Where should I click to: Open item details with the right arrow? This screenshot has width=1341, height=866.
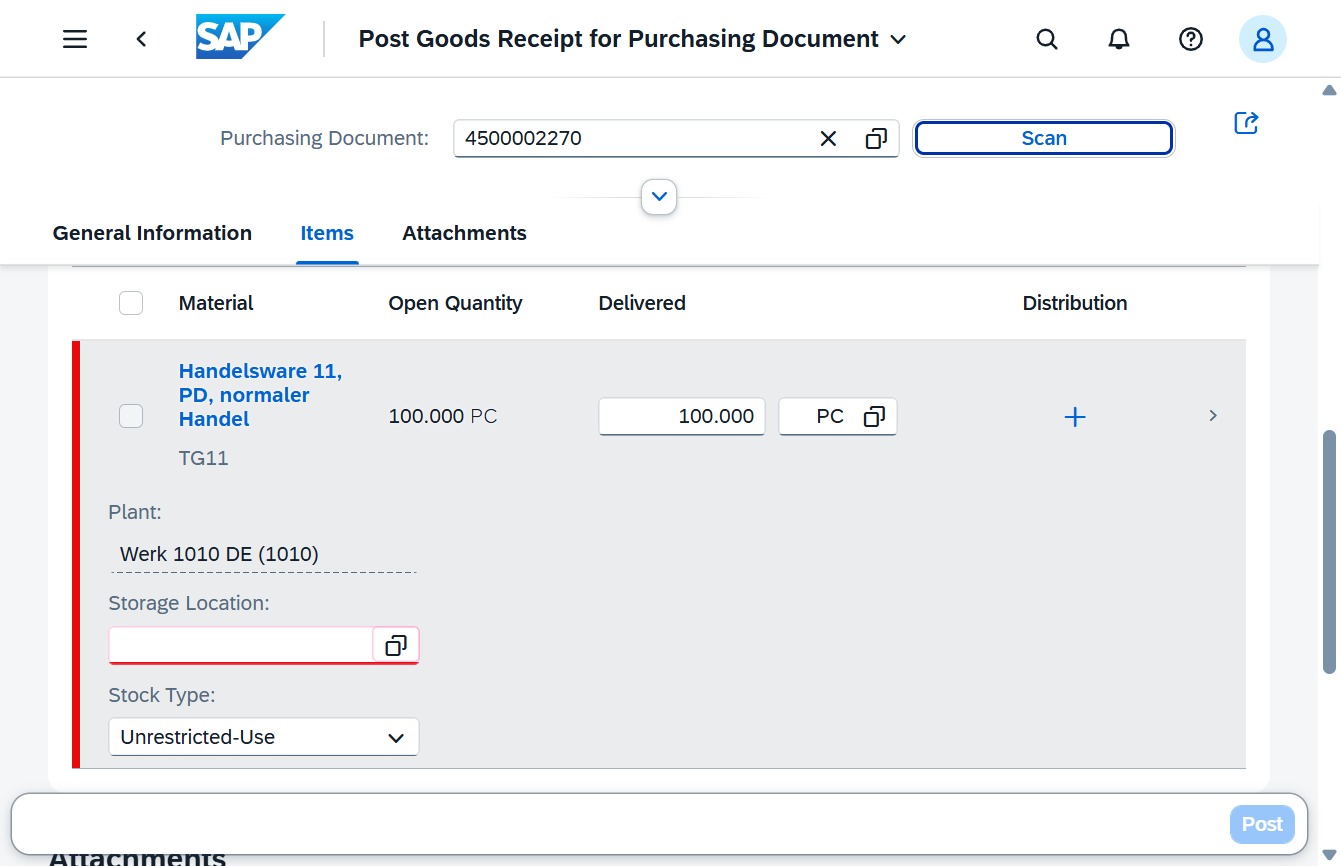click(x=1213, y=416)
